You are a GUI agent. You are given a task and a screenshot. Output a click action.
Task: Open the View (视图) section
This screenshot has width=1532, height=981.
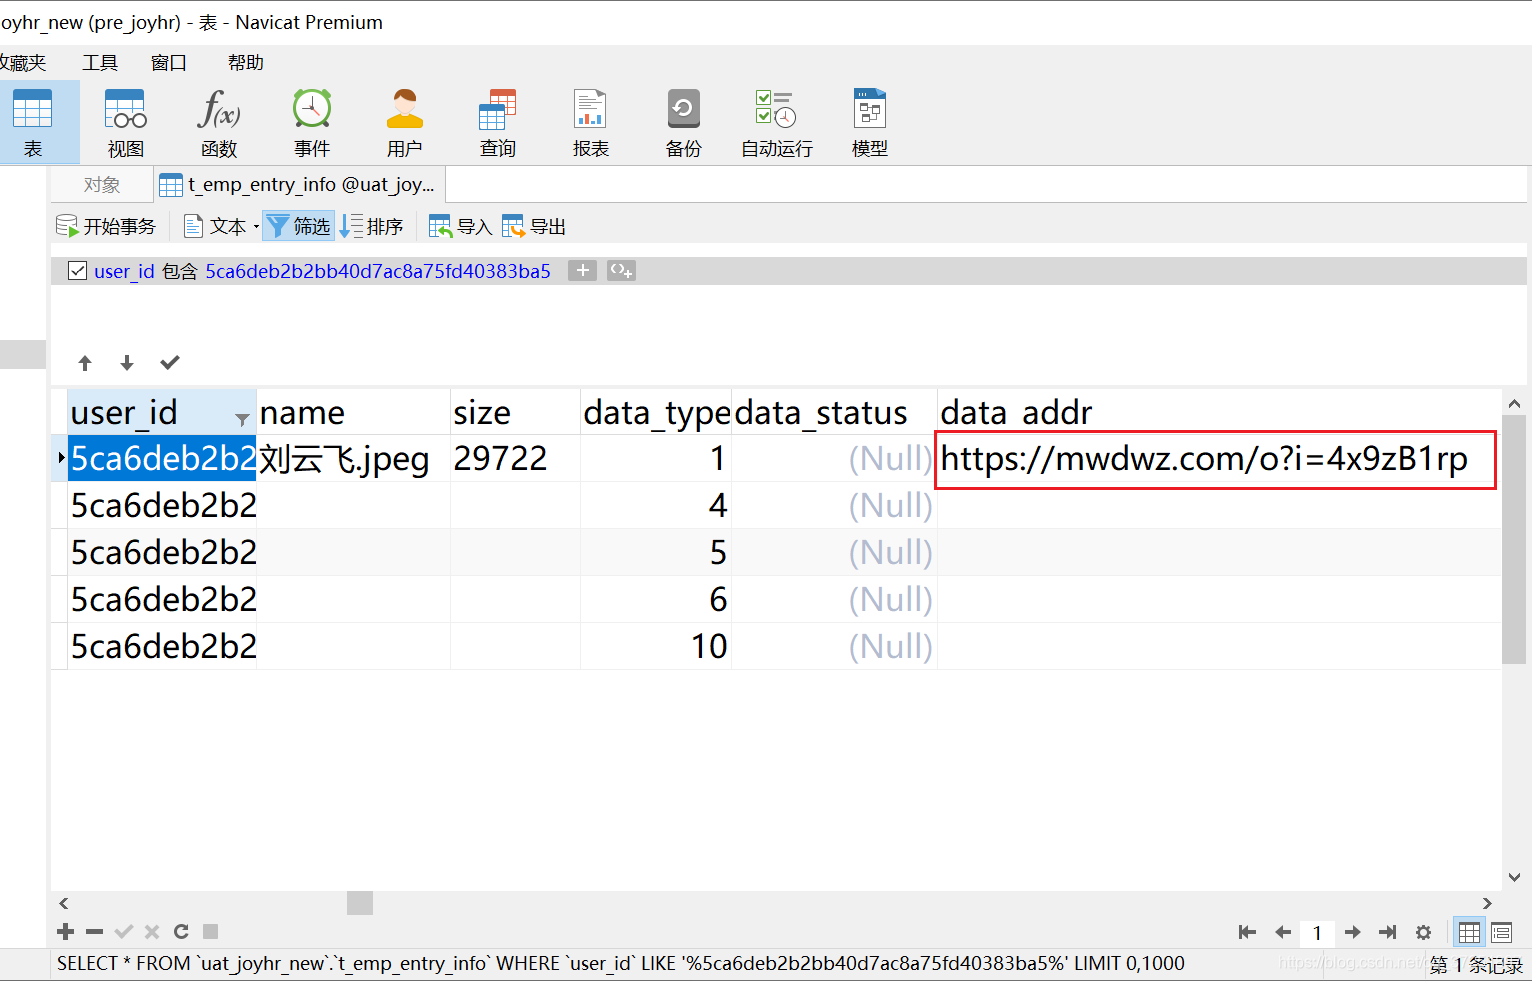tap(126, 122)
